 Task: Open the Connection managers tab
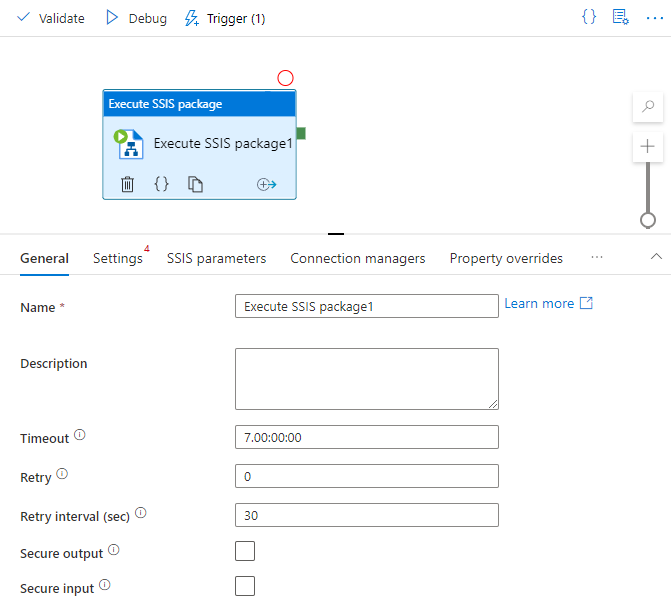tap(358, 259)
